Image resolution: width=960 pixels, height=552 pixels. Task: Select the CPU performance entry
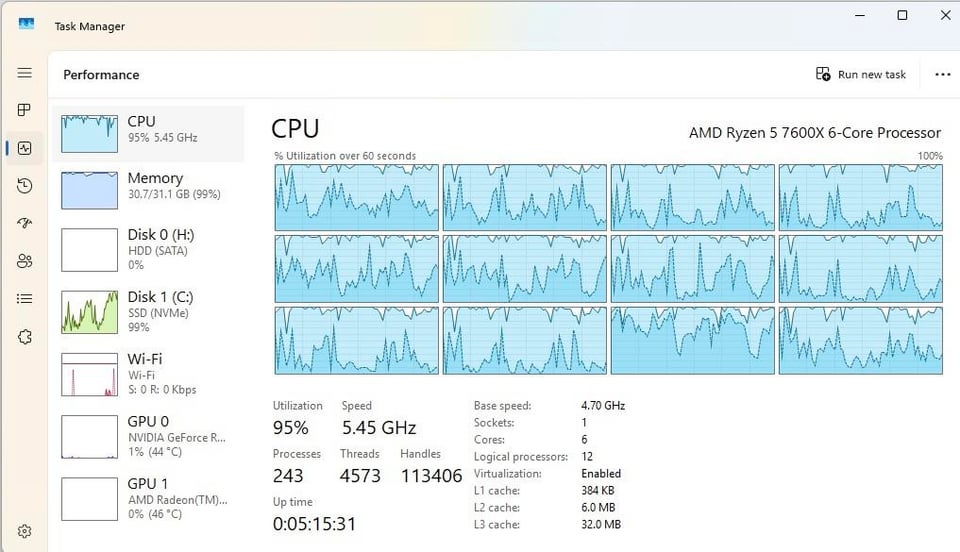coord(148,133)
